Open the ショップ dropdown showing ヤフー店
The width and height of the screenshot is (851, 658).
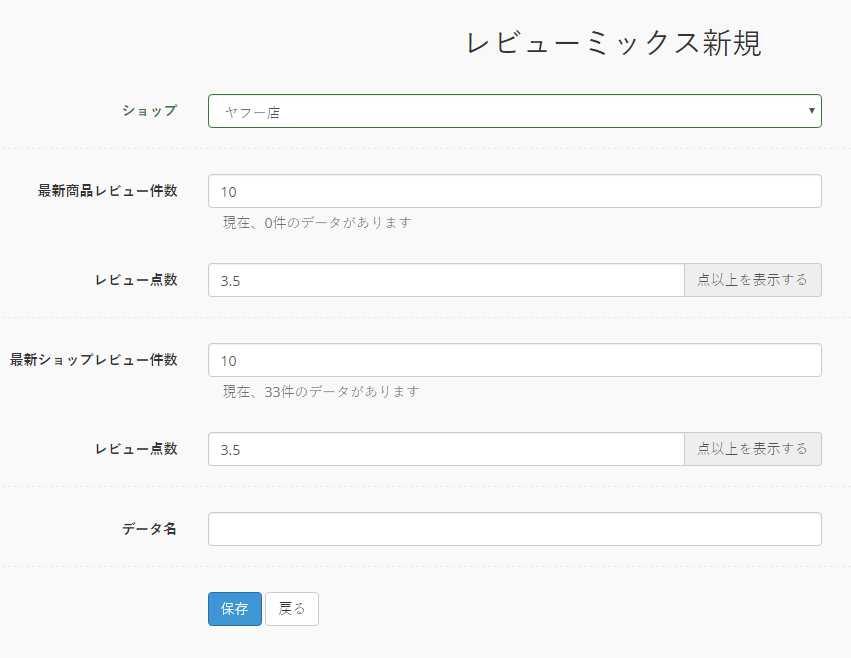pos(515,111)
